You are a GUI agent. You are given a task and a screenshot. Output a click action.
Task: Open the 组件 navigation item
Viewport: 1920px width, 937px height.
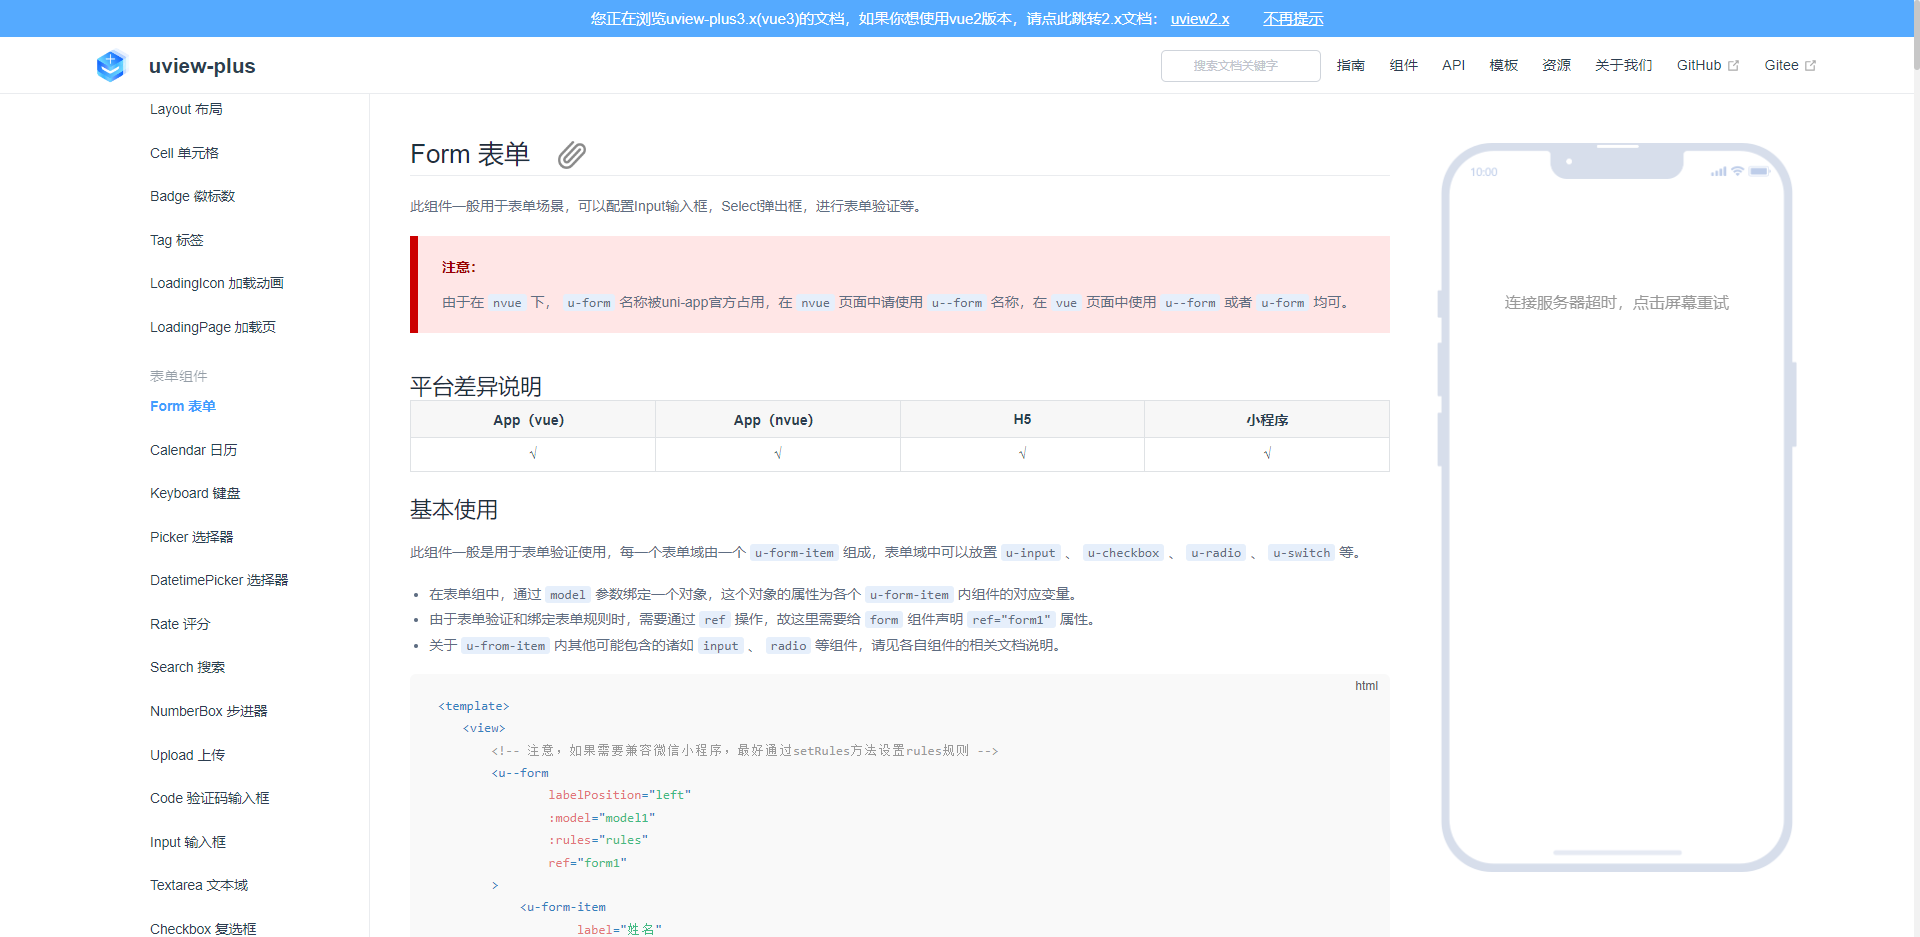(1403, 65)
